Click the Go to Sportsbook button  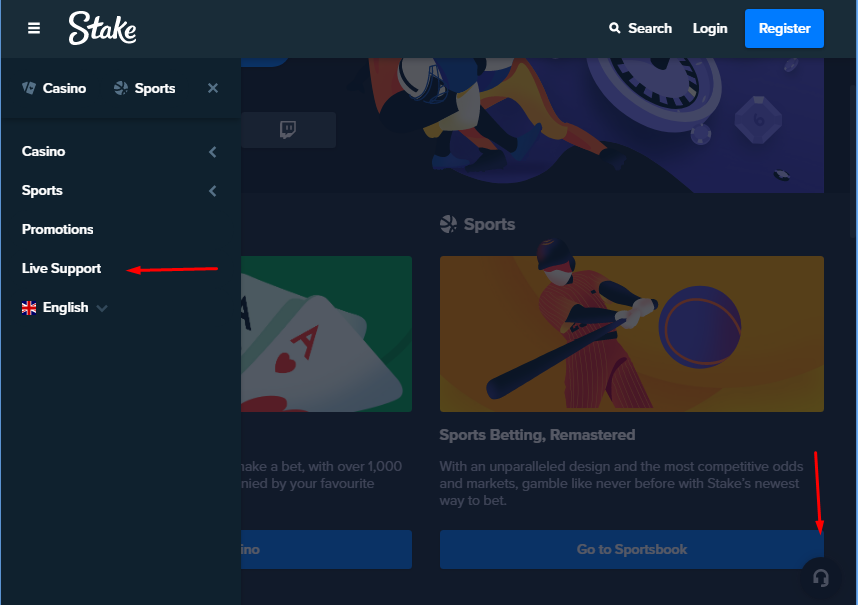631,549
